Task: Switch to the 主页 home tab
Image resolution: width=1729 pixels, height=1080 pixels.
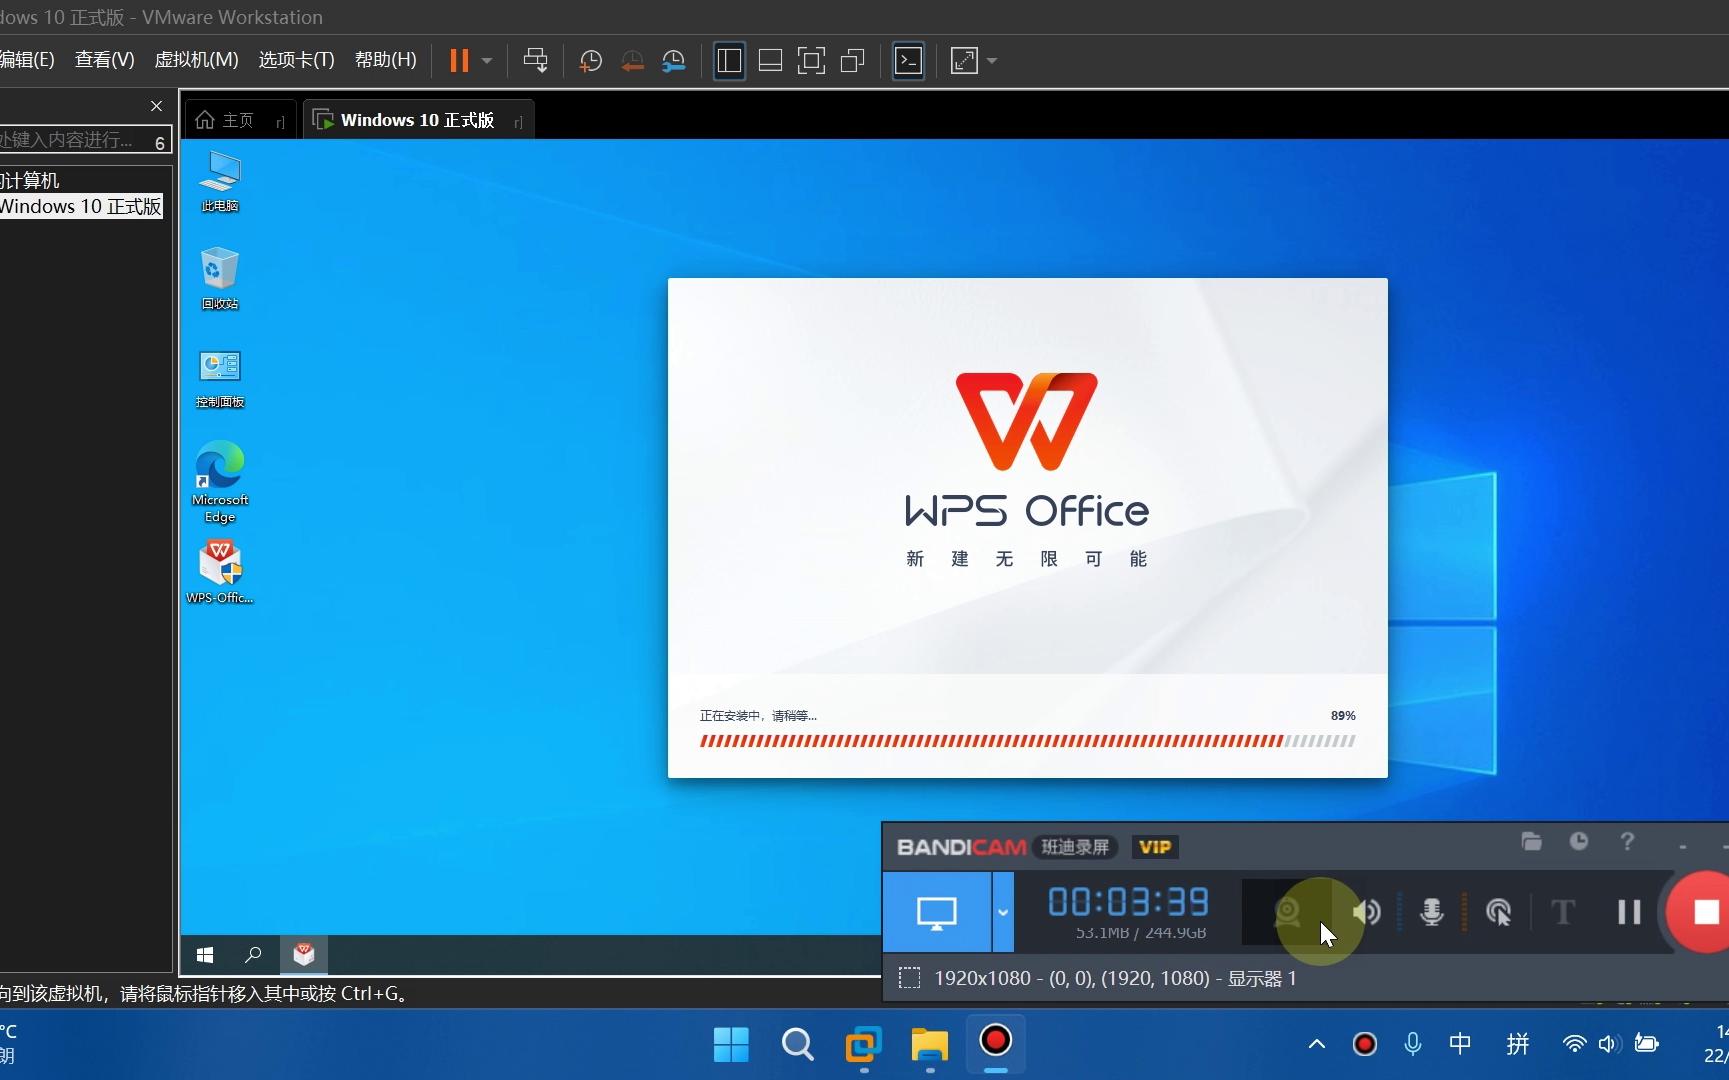Action: (238, 120)
